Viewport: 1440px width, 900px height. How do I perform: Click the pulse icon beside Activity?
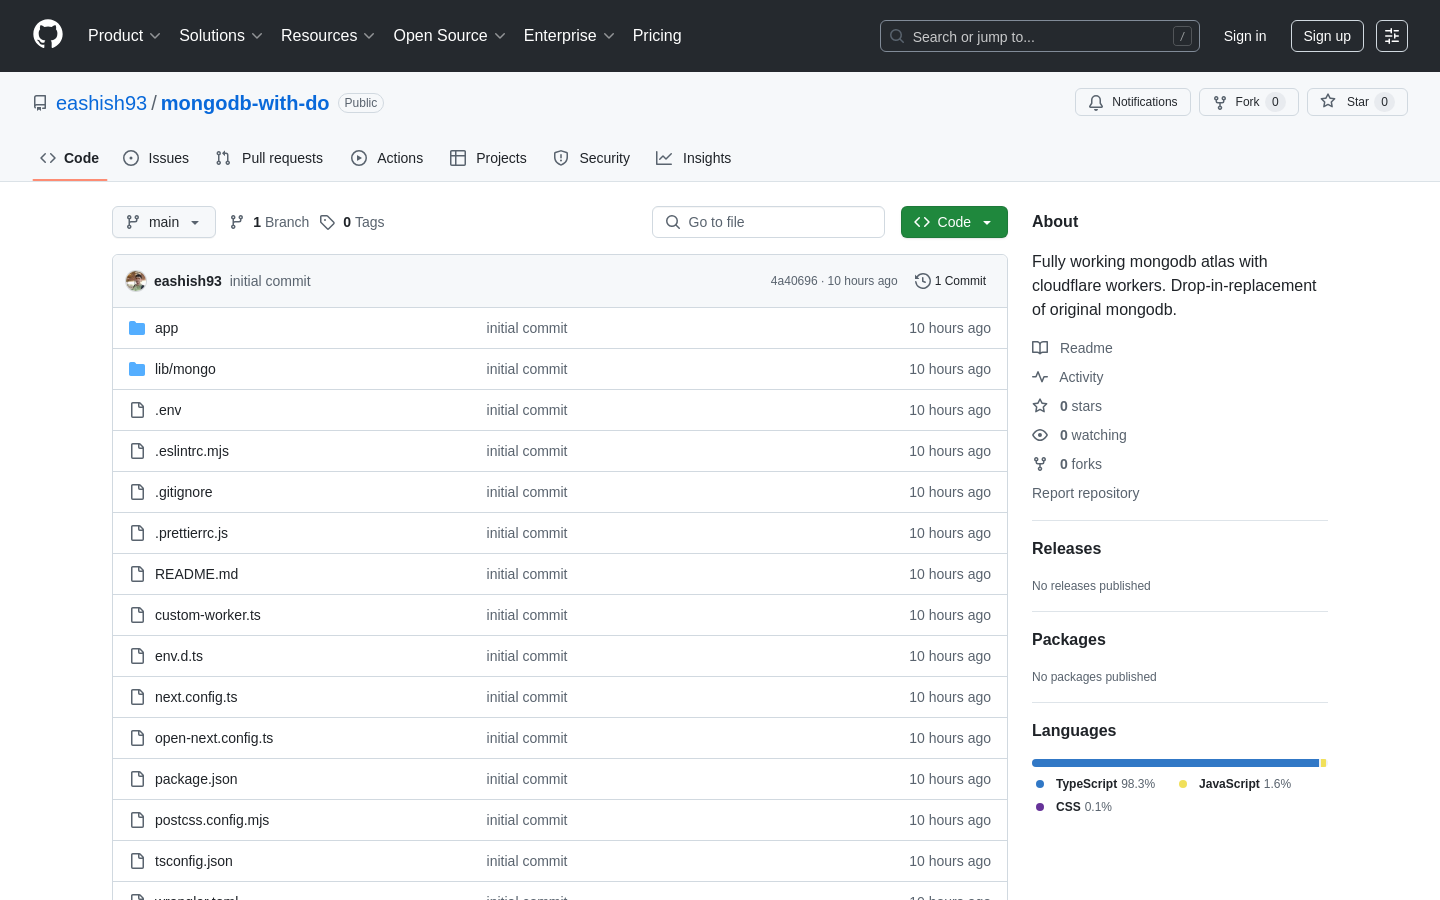point(1040,377)
